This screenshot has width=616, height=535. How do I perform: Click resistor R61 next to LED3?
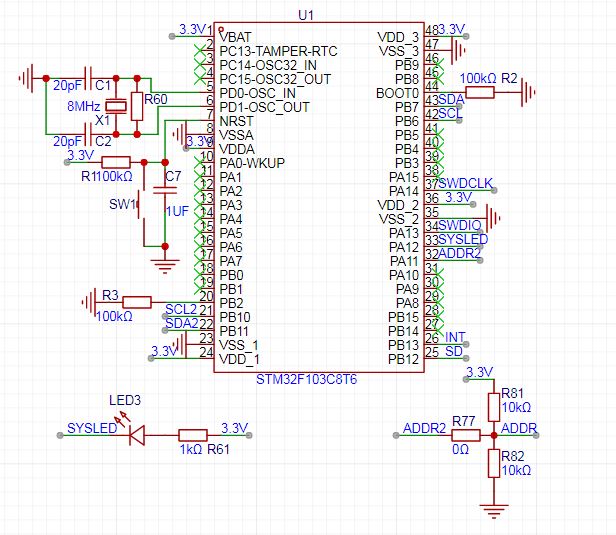click(x=192, y=435)
